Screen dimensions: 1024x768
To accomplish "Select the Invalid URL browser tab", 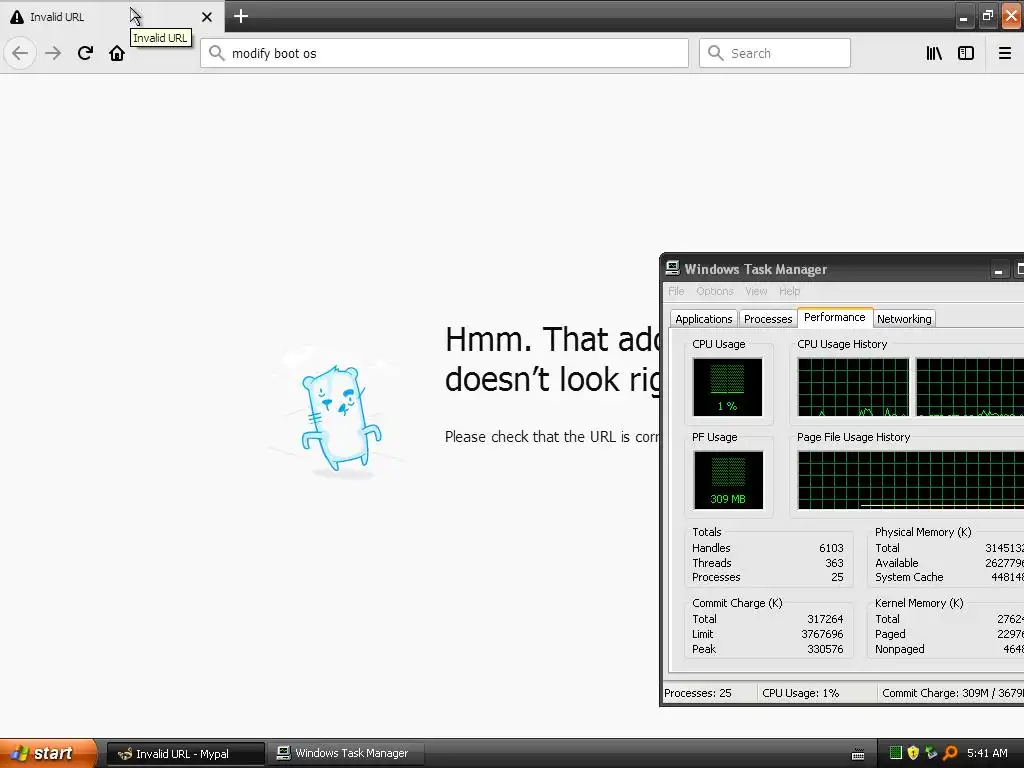I will (x=111, y=17).
